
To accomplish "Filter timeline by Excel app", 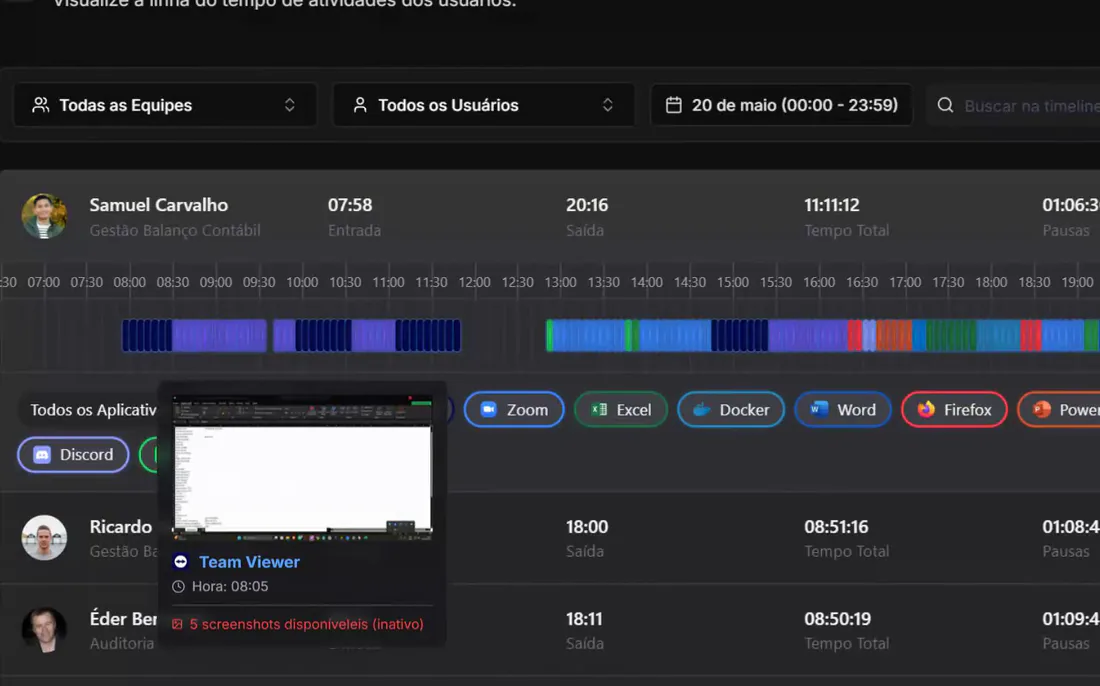I will point(621,410).
